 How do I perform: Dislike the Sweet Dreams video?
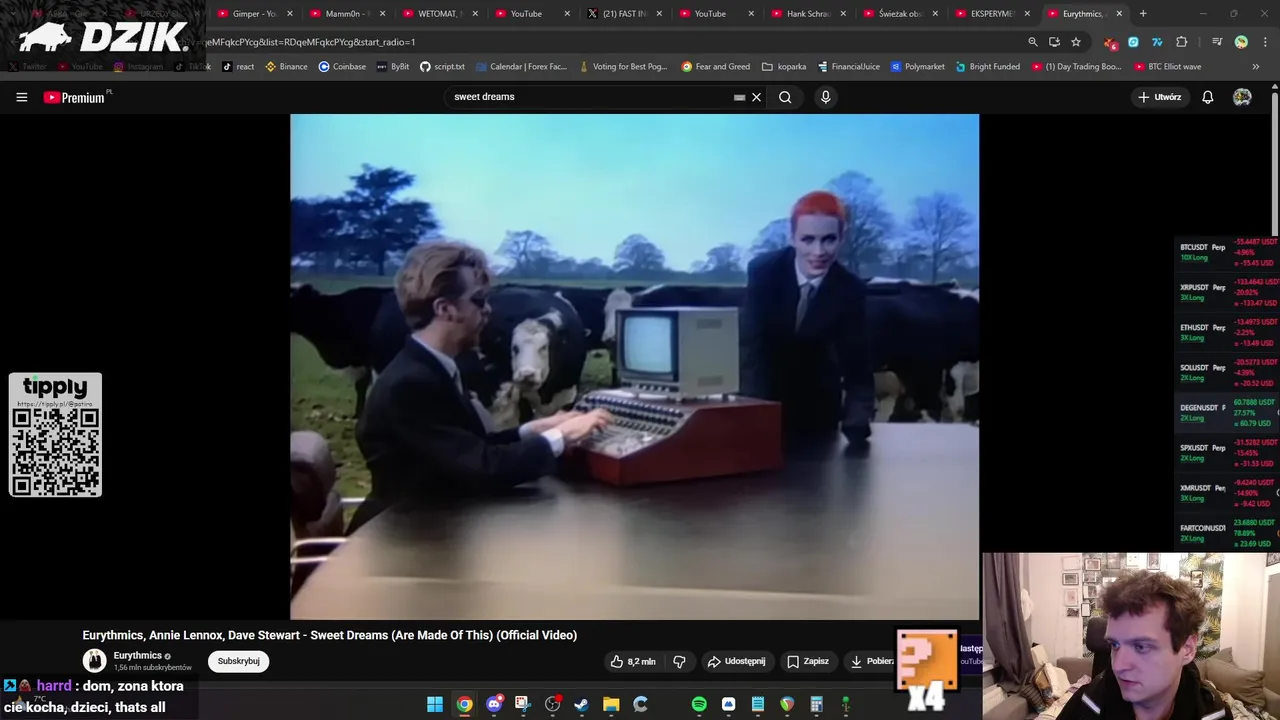(x=679, y=661)
